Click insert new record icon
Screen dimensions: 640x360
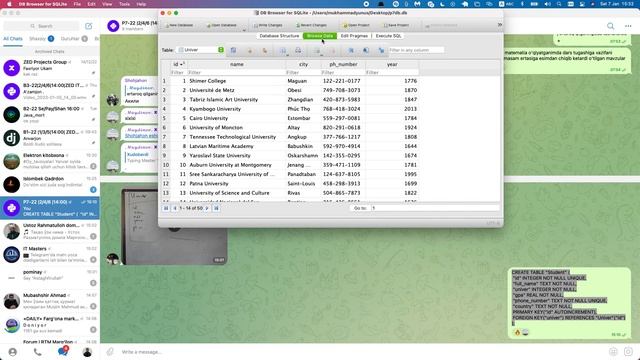pos(317,50)
